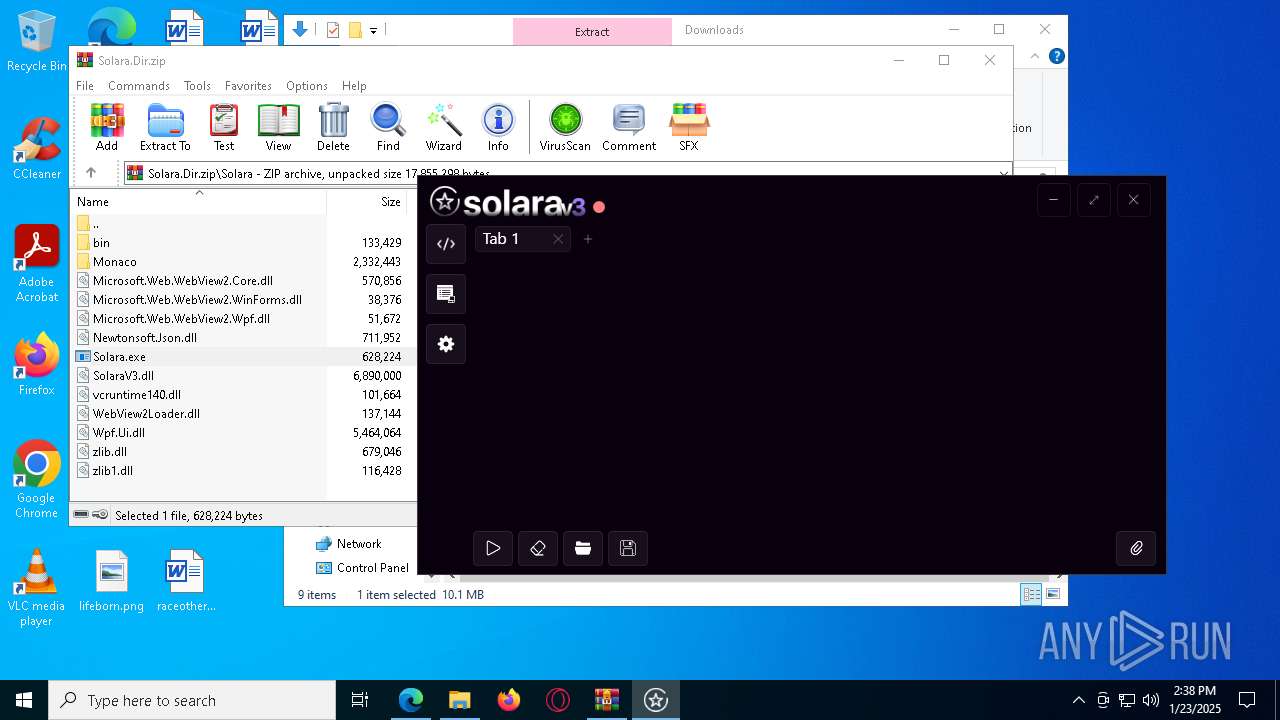
Task: Open Solara script editor sidebar icon
Action: 446,244
